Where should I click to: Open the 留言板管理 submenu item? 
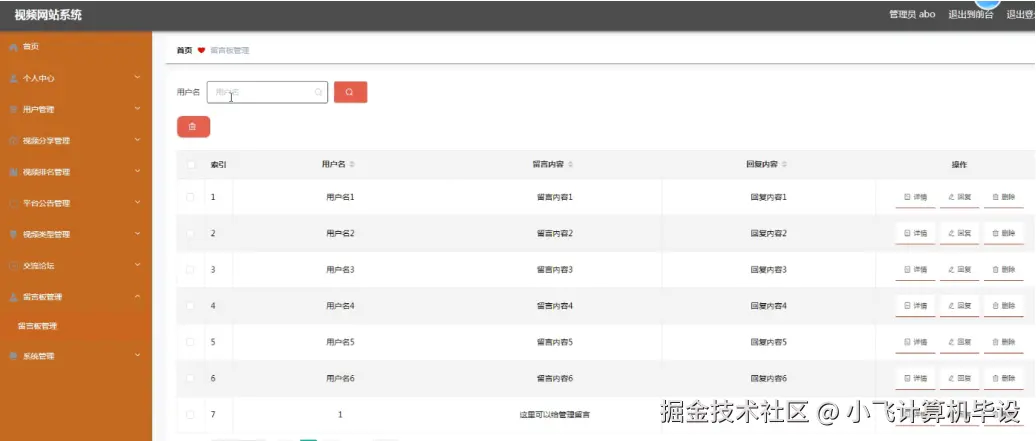tap(38, 326)
